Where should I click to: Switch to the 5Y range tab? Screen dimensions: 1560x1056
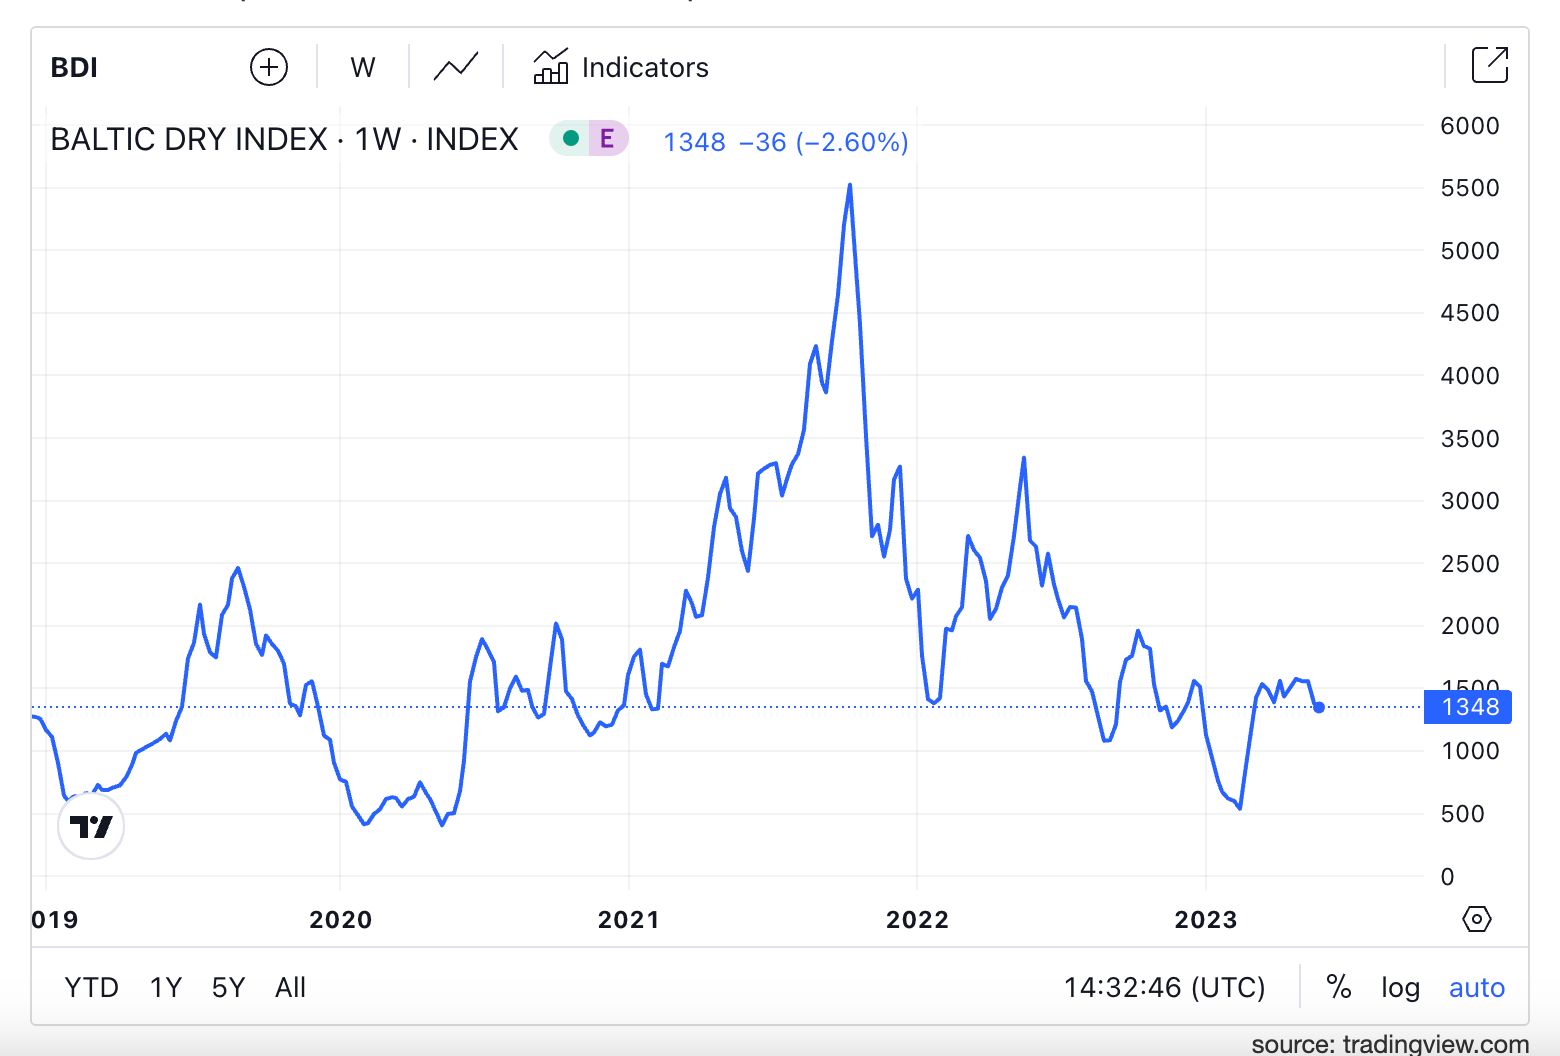click(228, 987)
